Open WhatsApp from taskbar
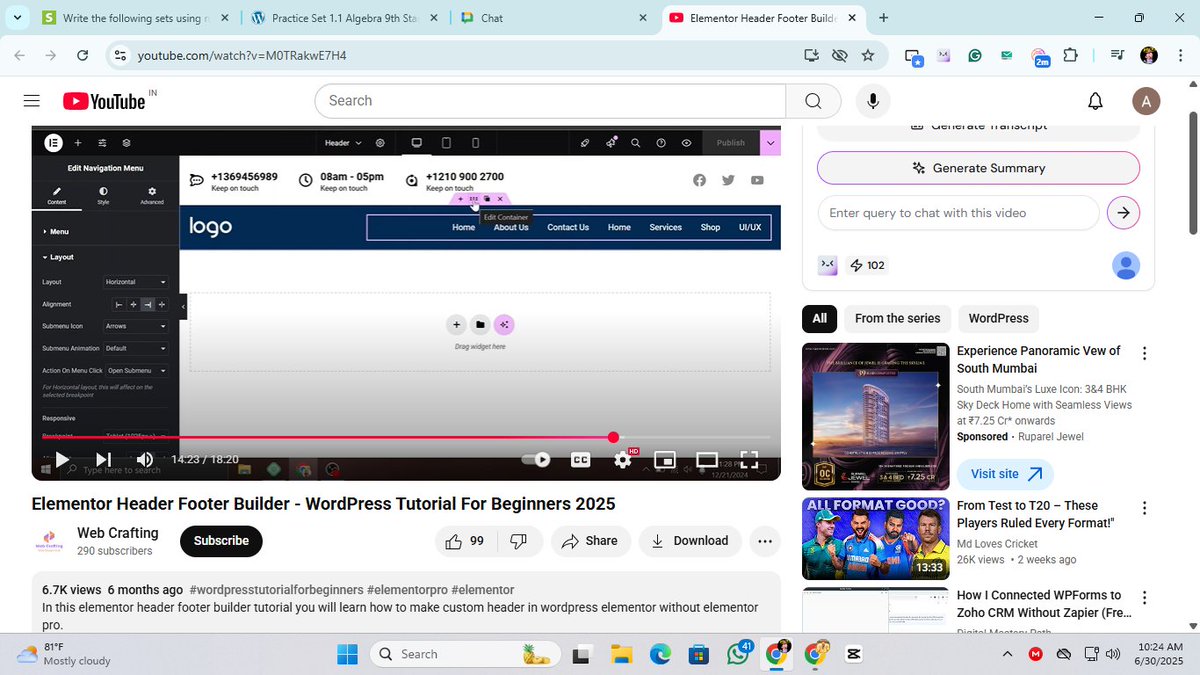Image resolution: width=1200 pixels, height=675 pixels. click(738, 654)
